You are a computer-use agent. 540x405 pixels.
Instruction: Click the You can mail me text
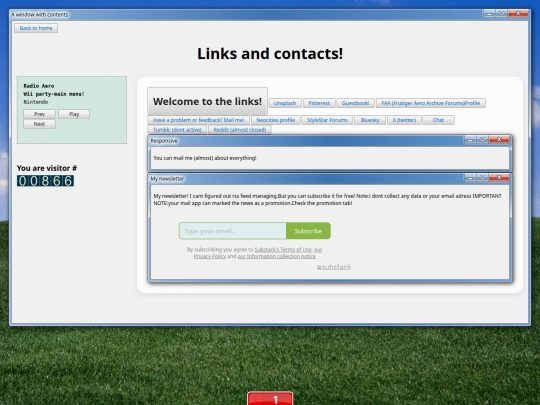[205, 158]
